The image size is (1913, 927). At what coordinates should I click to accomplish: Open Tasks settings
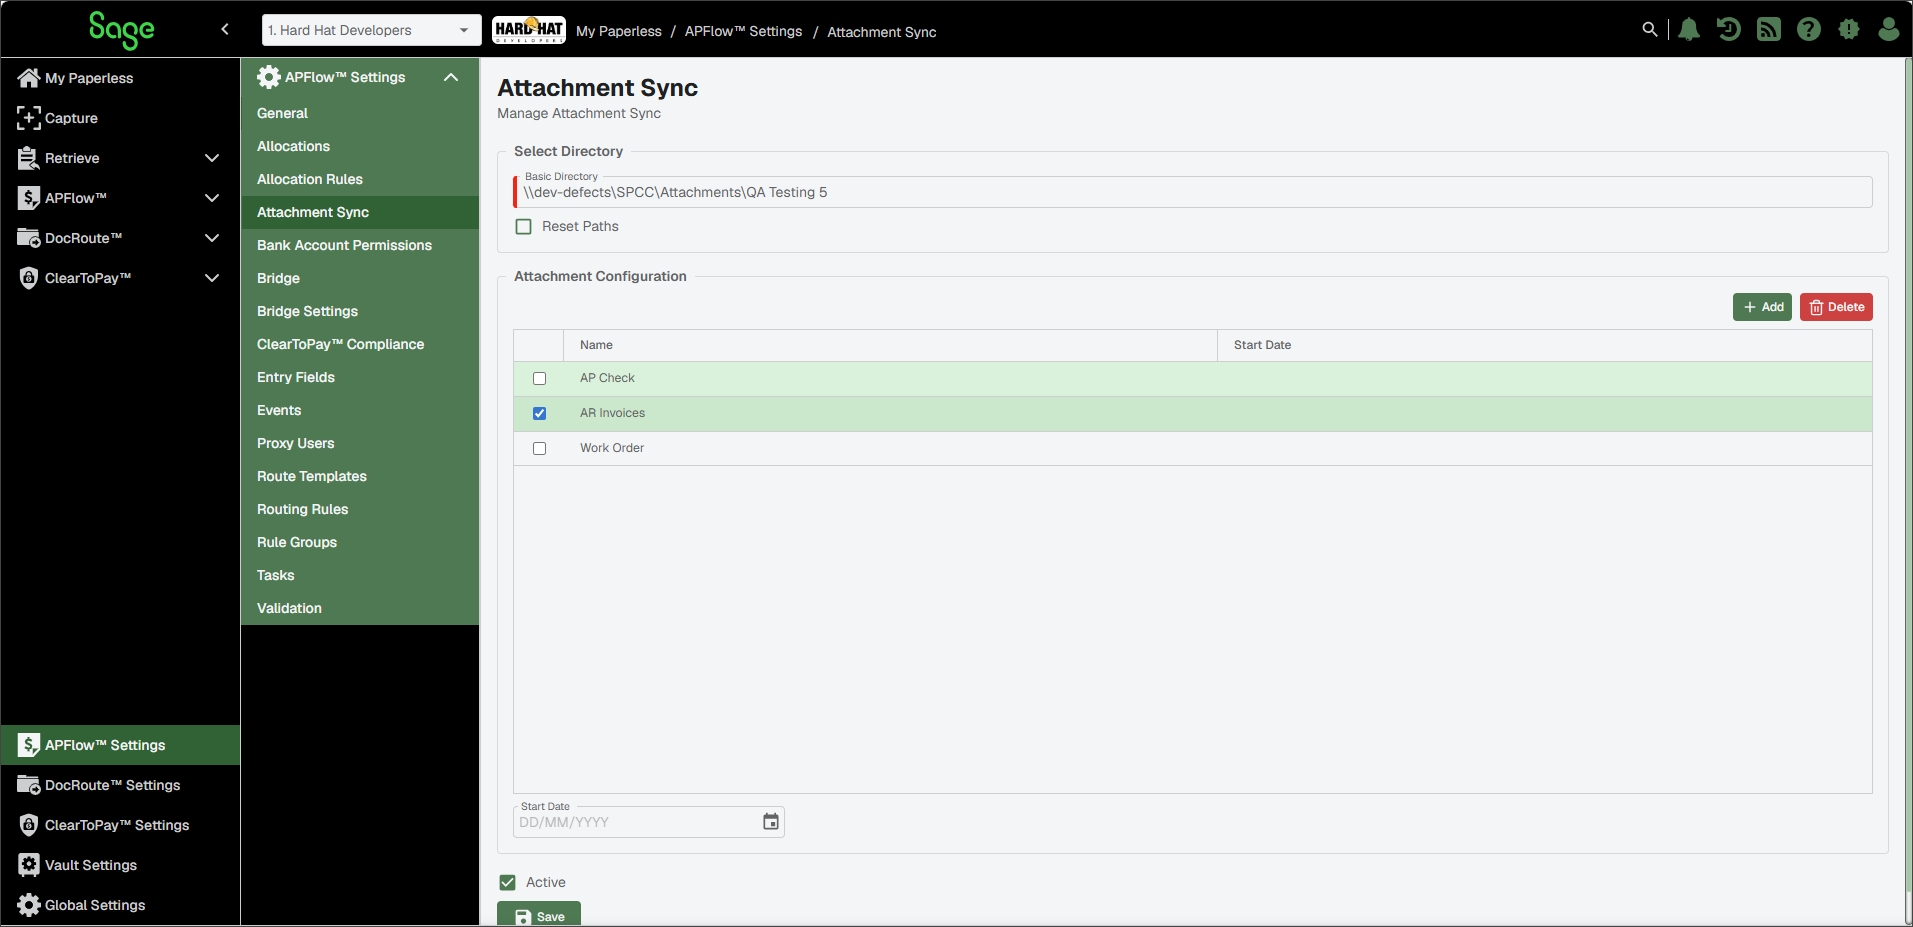[x=360, y=575]
